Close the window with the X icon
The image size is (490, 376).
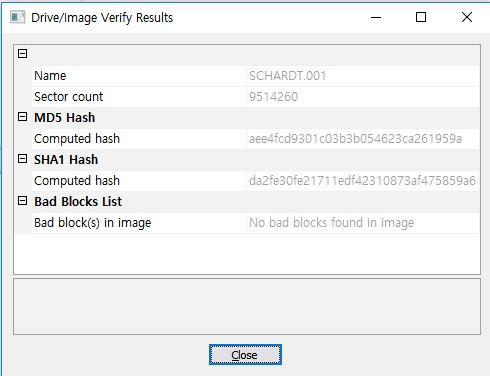(x=467, y=17)
